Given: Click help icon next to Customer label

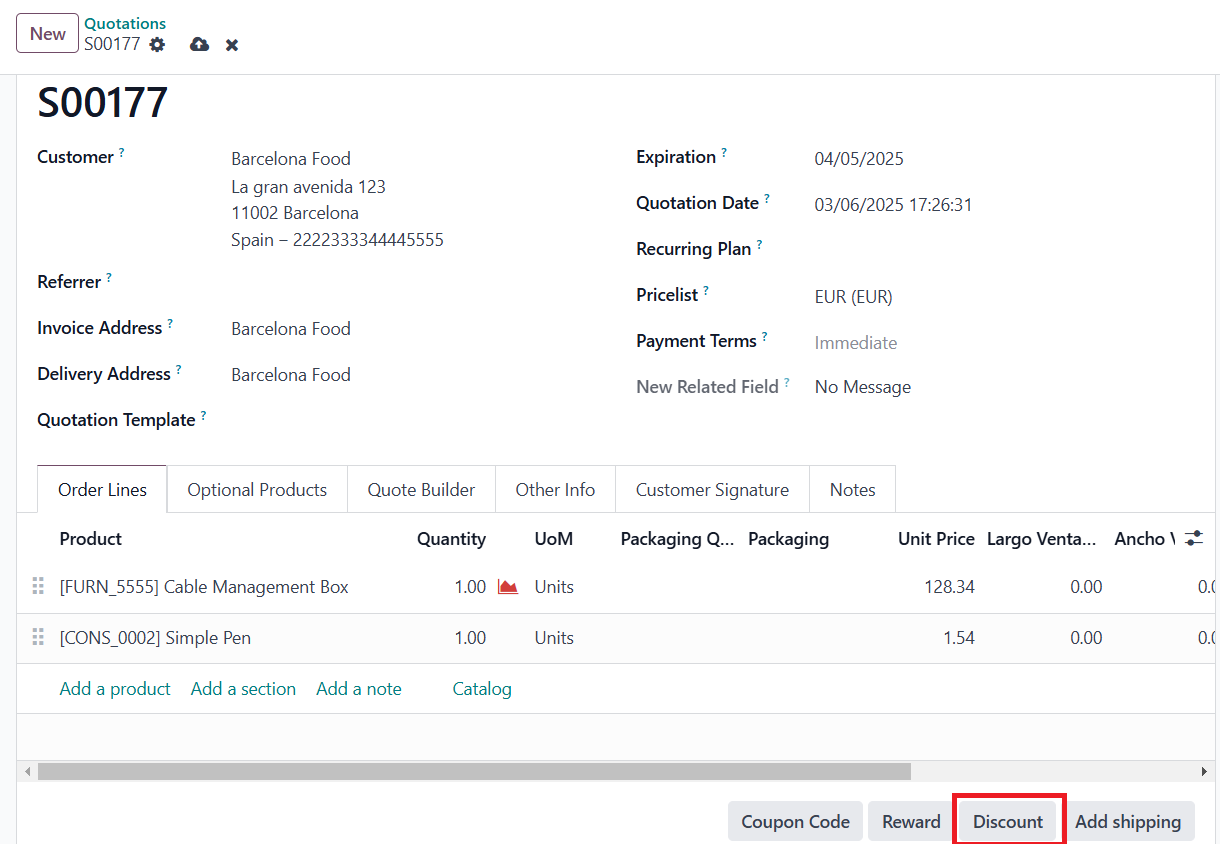Looking at the screenshot, I should tap(122, 153).
